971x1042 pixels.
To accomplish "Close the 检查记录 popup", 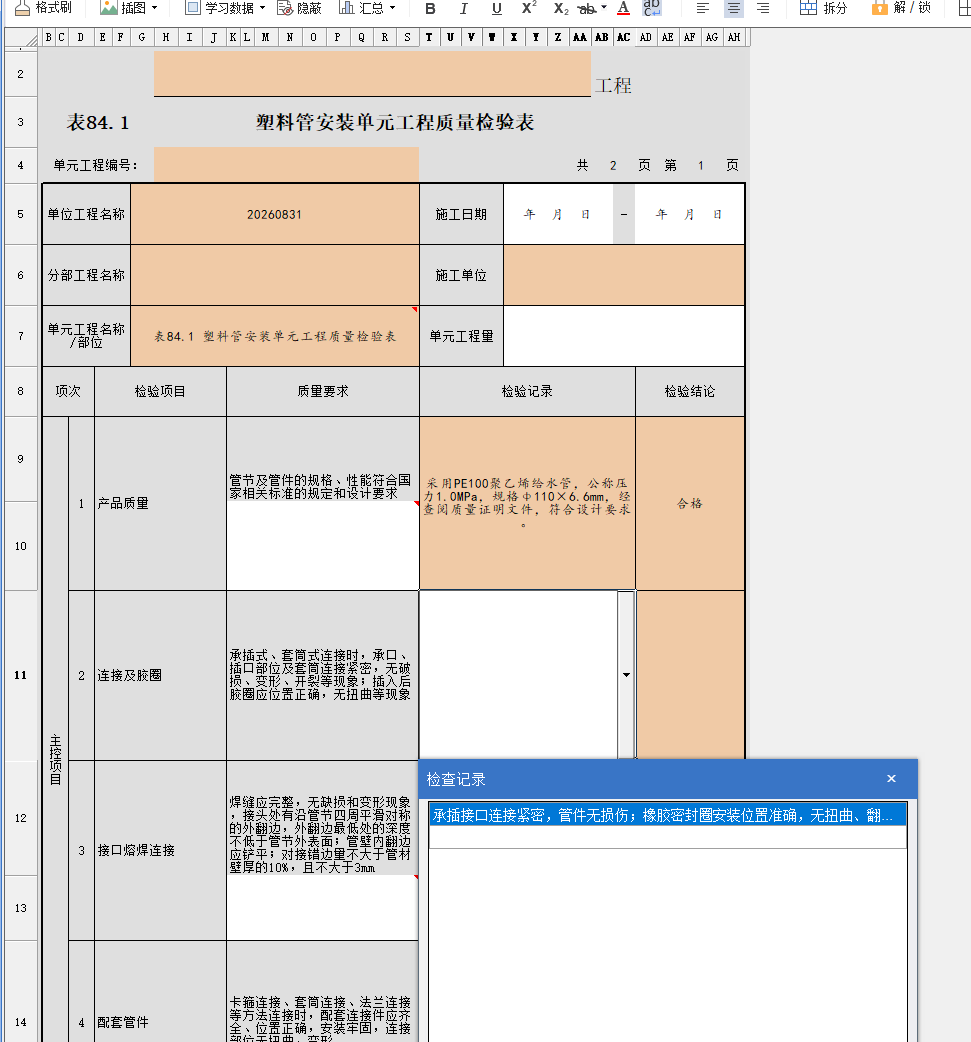I will click(891, 779).
